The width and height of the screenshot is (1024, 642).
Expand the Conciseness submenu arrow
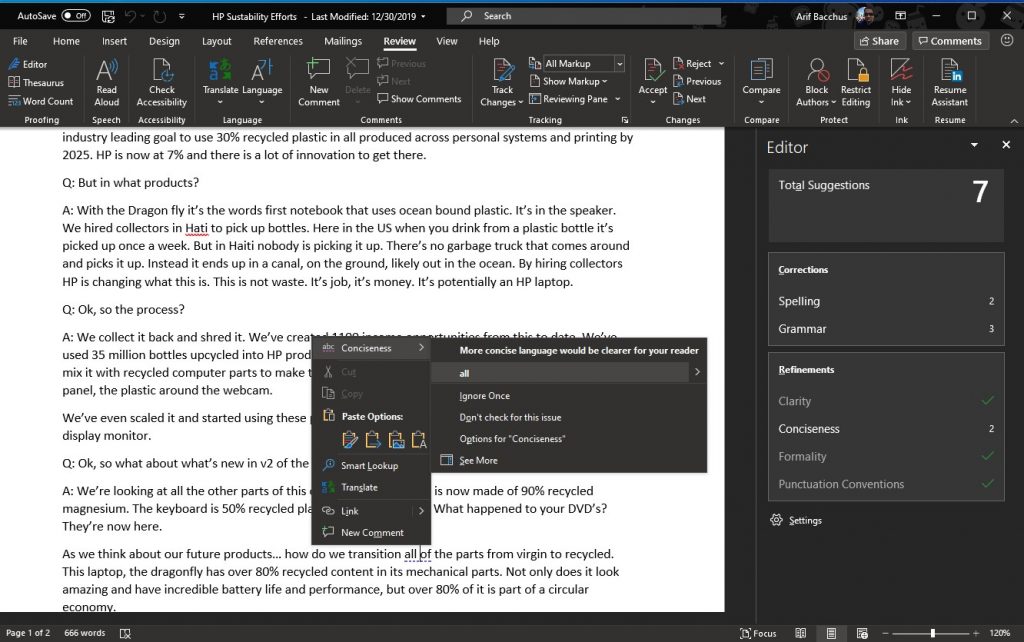click(x=421, y=347)
